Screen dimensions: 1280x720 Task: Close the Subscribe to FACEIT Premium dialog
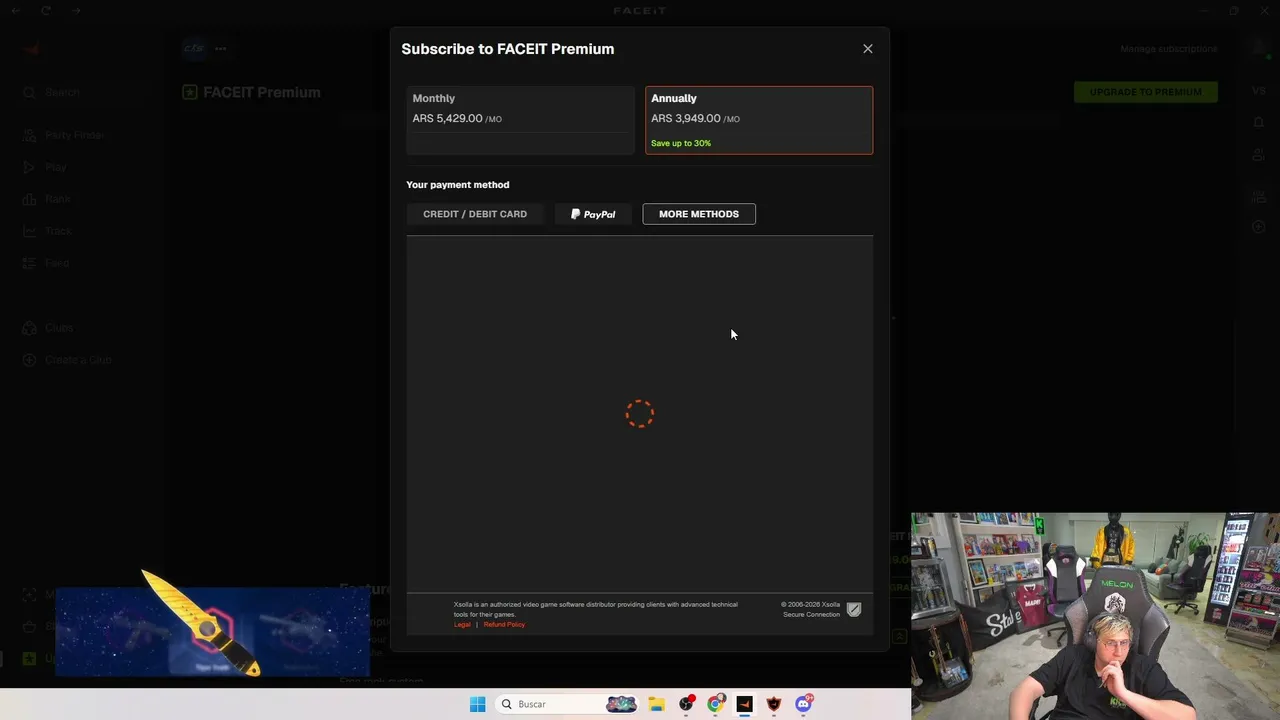[x=868, y=49]
